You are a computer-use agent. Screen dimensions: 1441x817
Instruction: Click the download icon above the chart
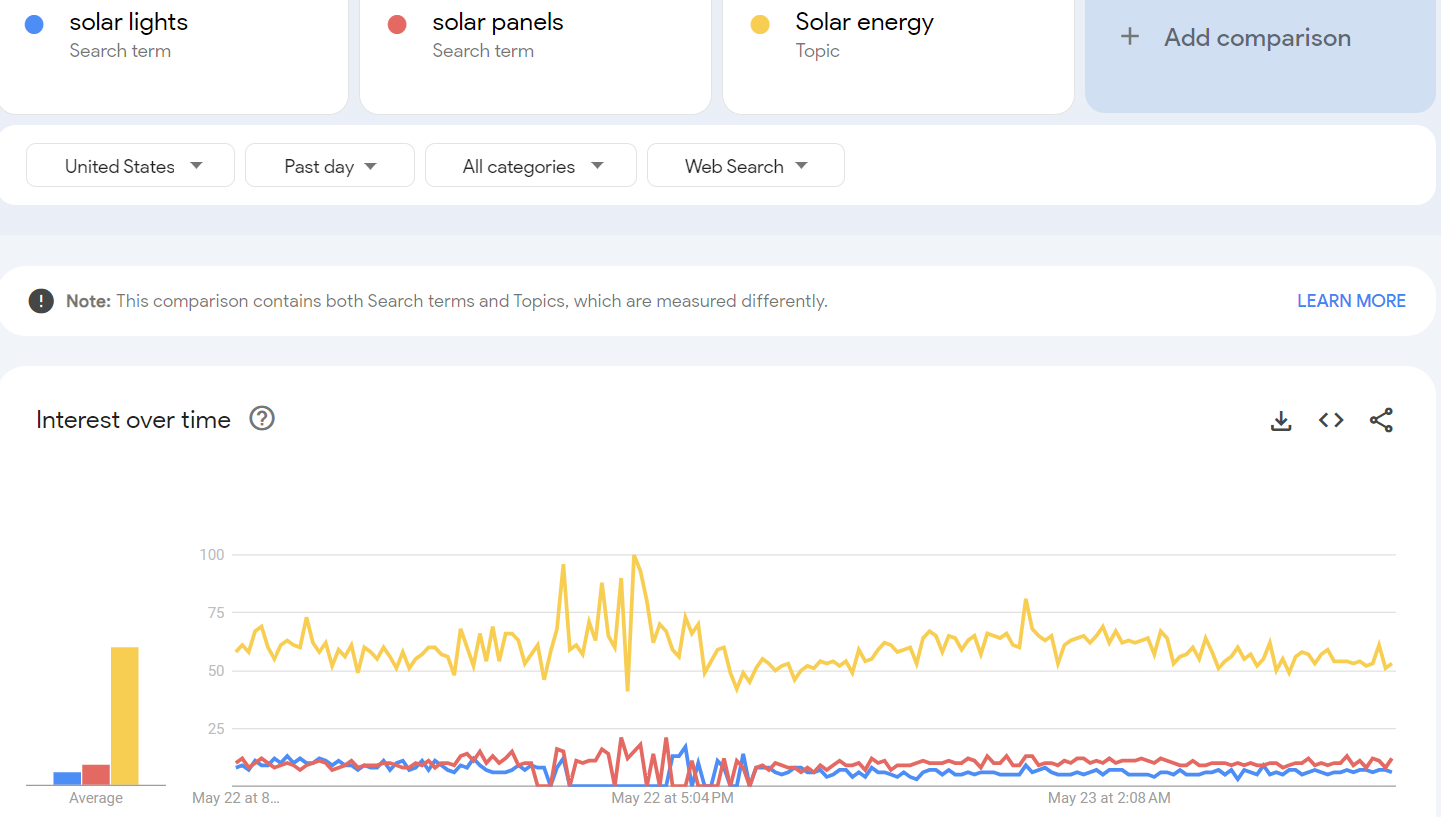click(1281, 420)
